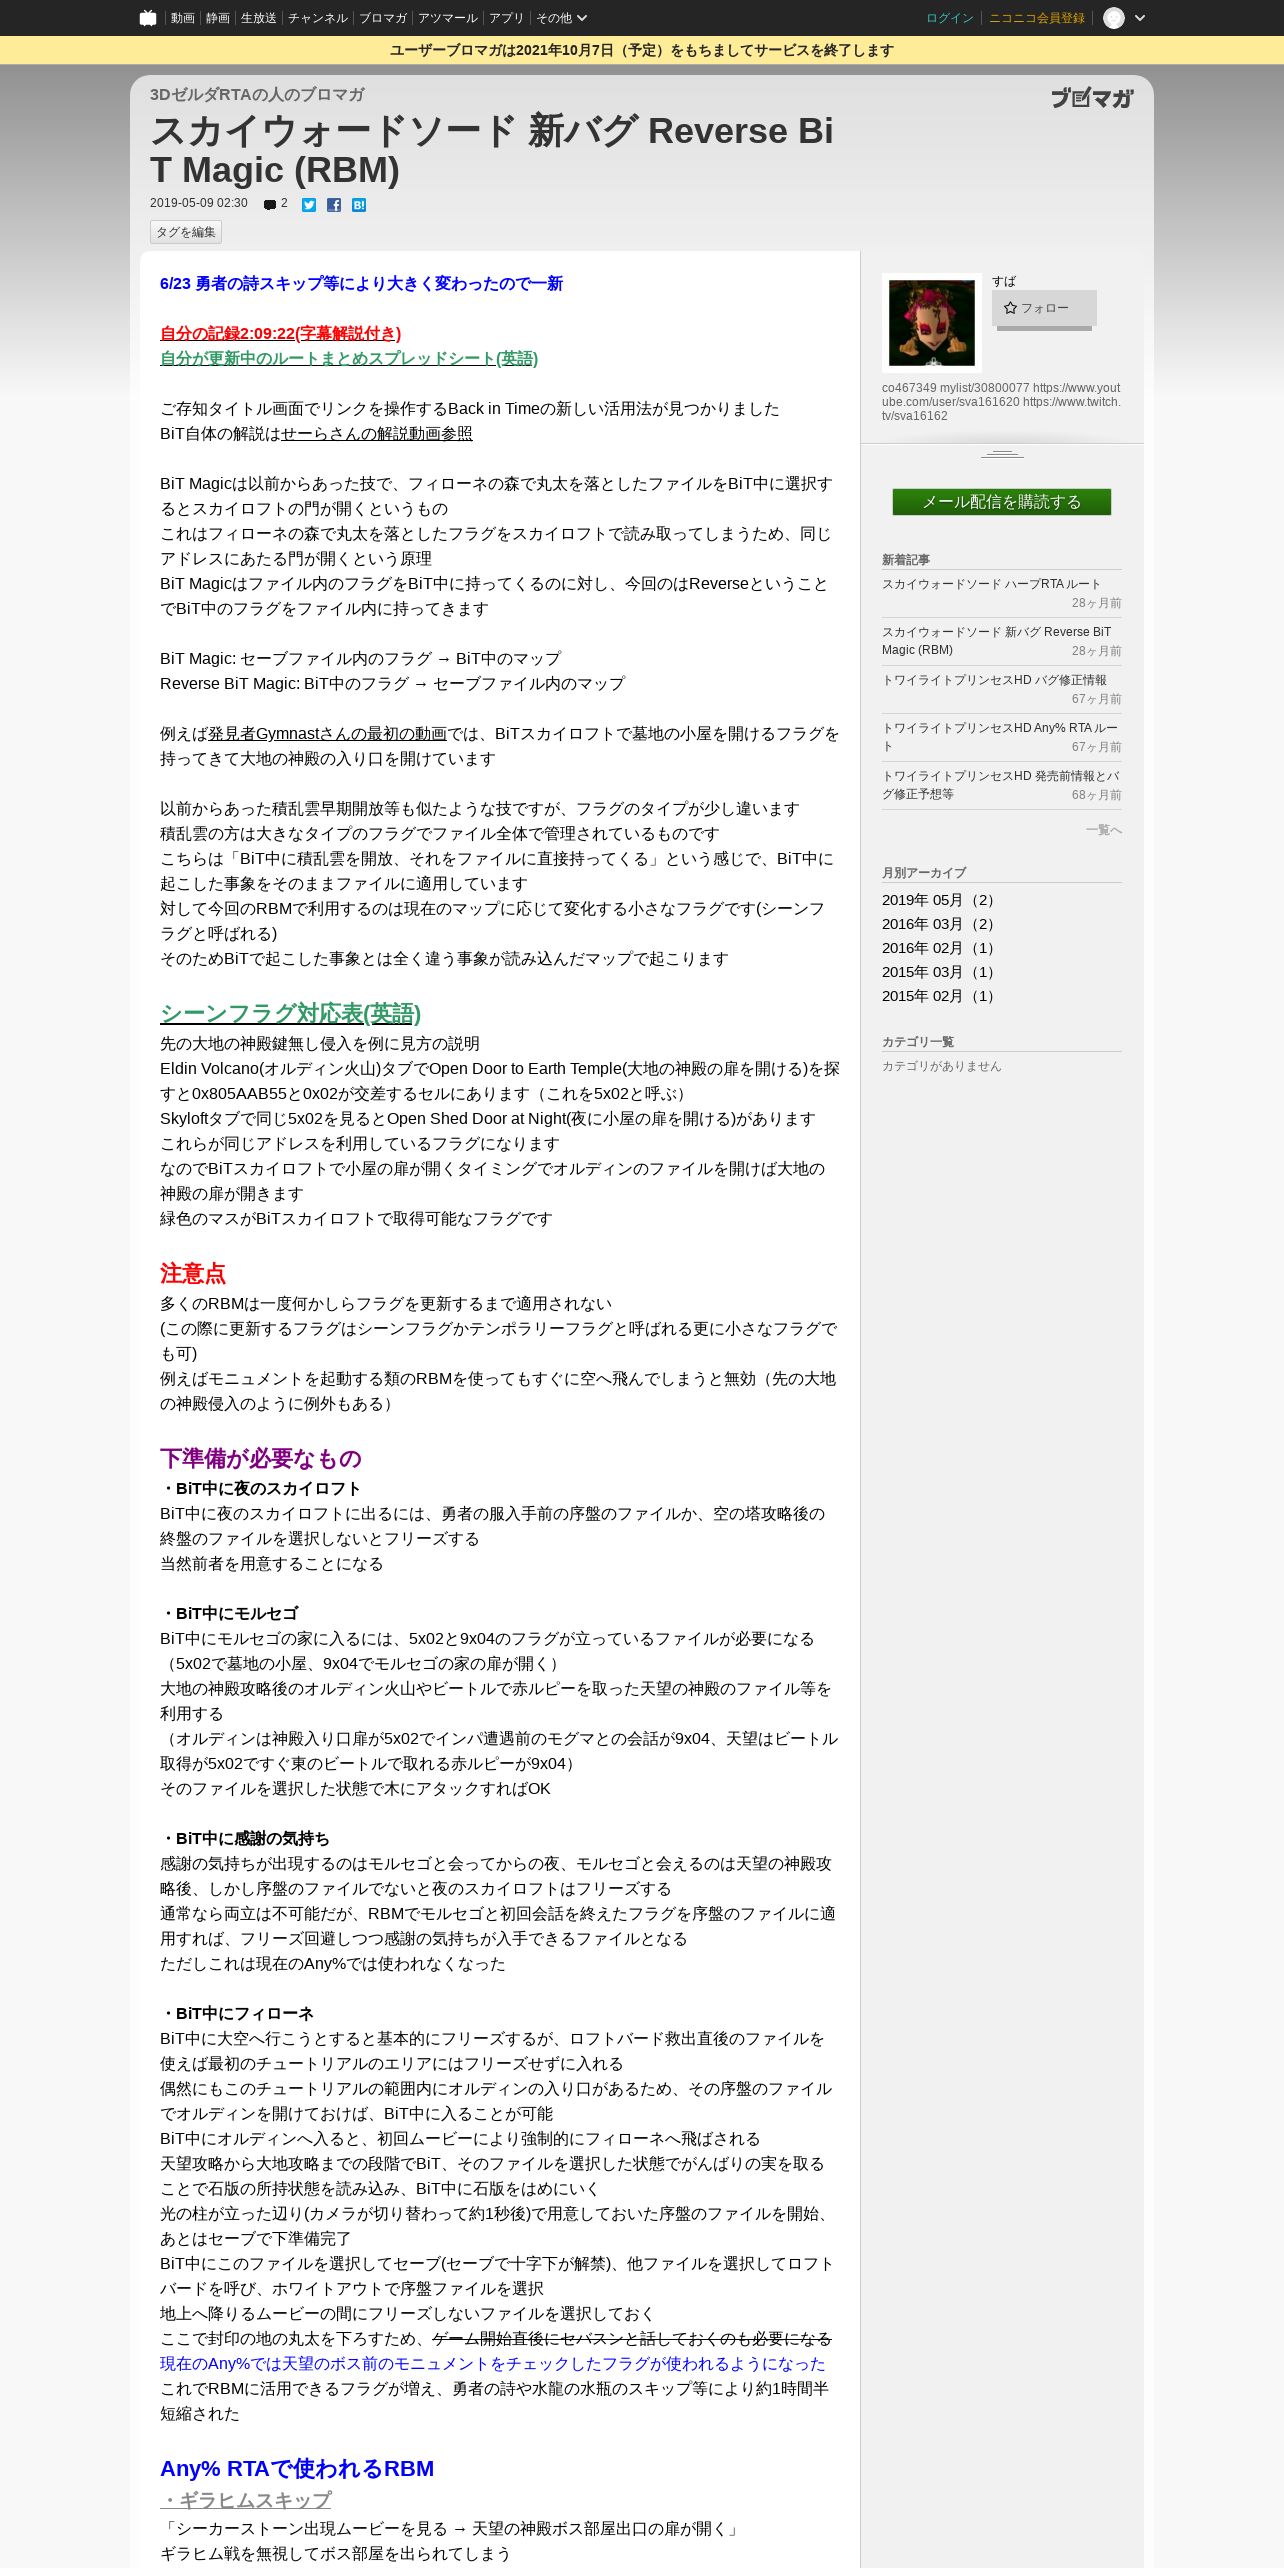Image resolution: width=1284 pixels, height=2568 pixels.
Task: Expand the その他 menu
Action: tap(561, 18)
